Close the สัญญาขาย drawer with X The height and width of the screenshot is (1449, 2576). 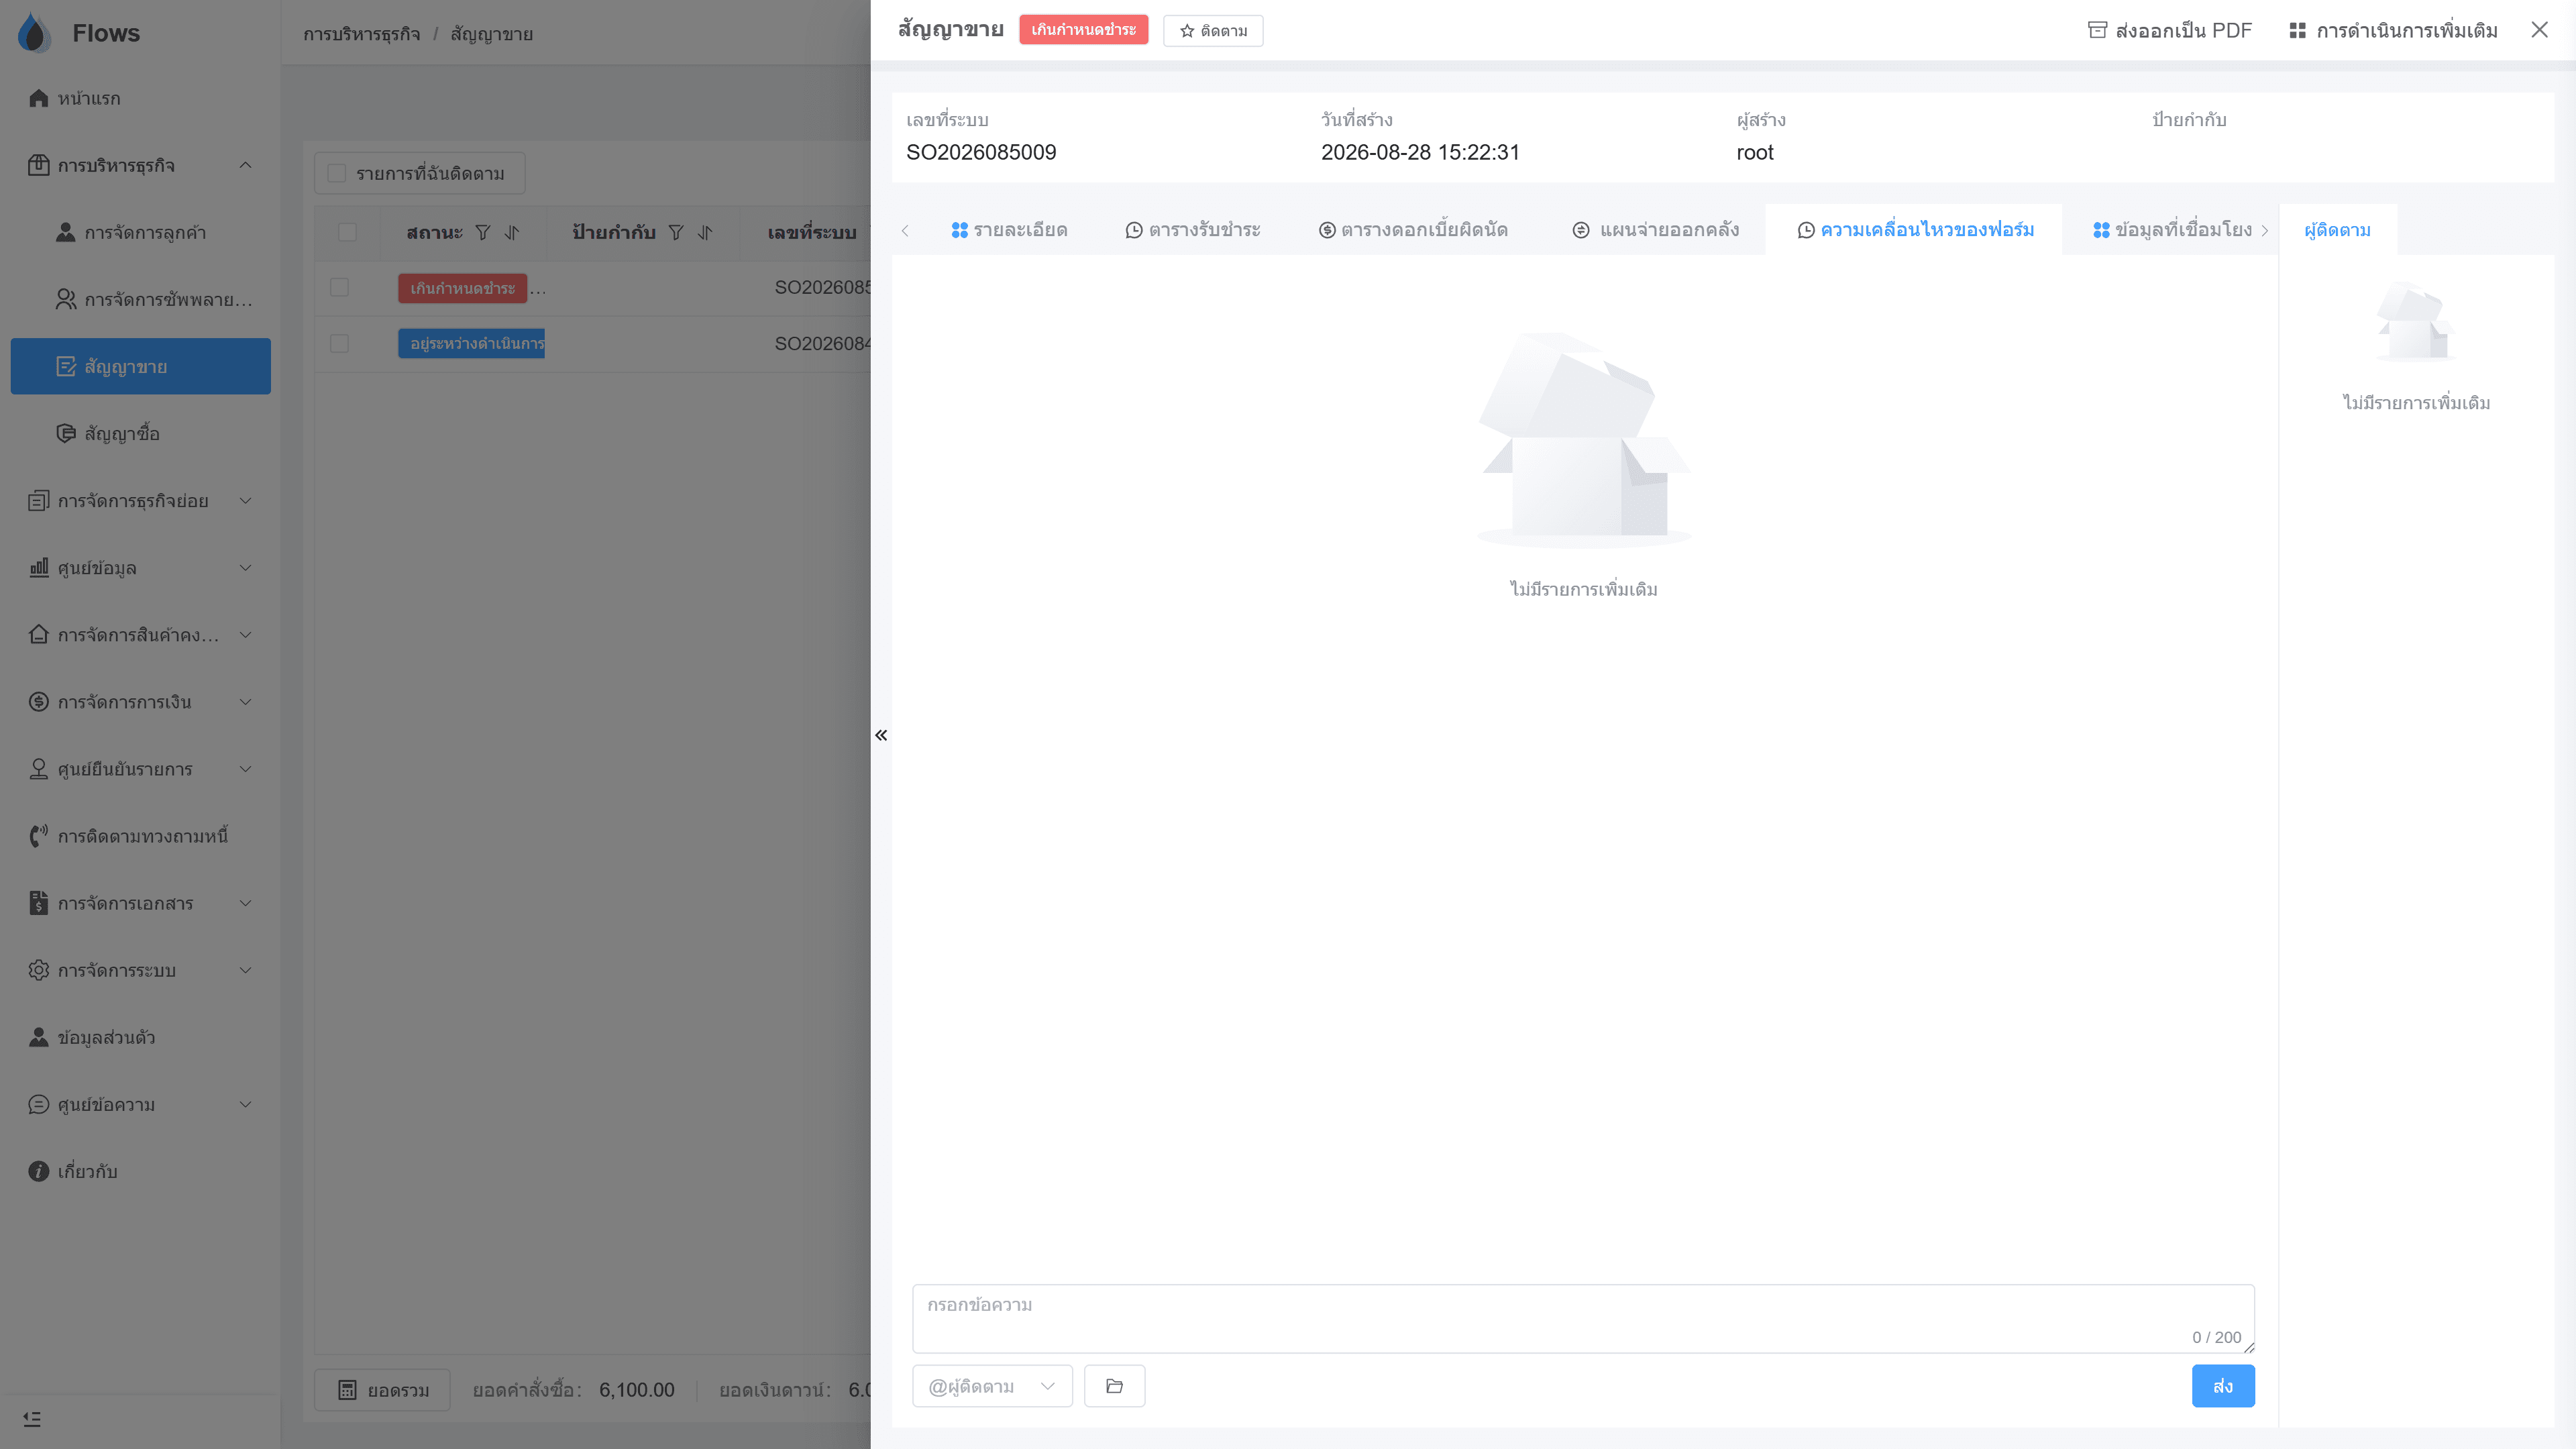pos(2539,30)
